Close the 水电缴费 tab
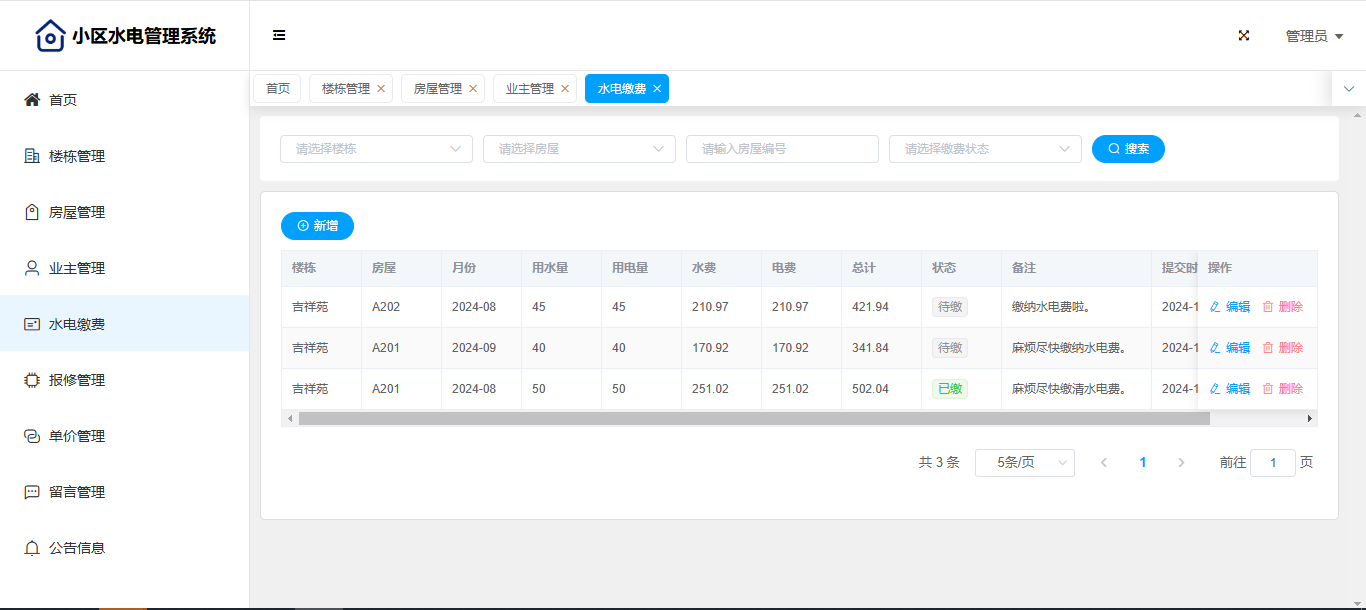 [x=657, y=89]
